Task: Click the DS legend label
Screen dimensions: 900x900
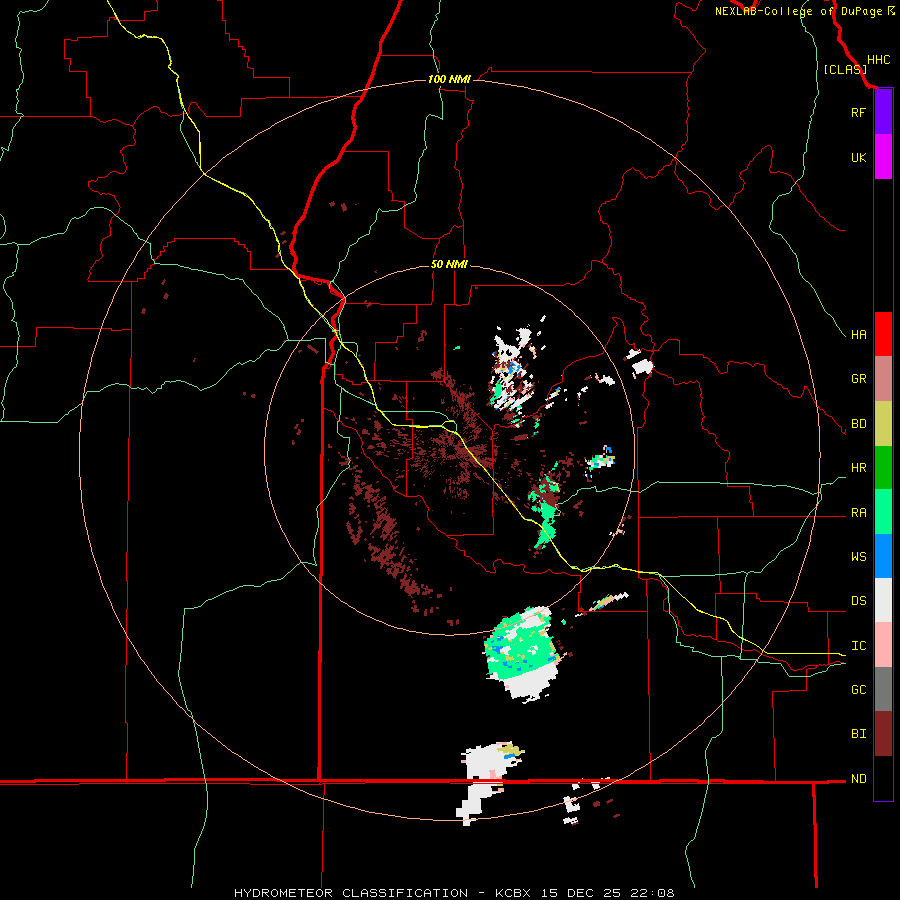Action: tap(858, 601)
